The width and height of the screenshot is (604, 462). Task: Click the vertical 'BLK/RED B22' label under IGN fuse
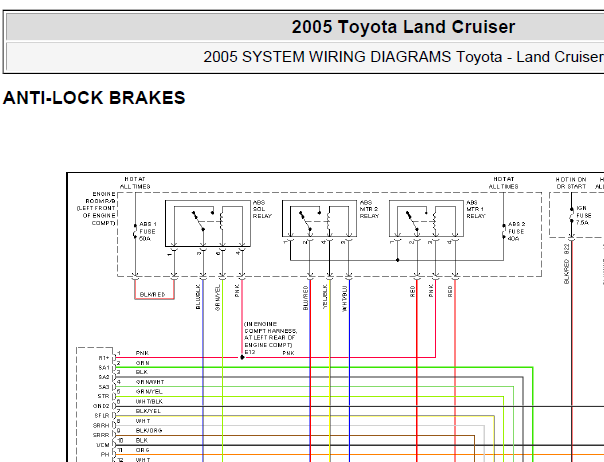pyautogui.click(x=567, y=264)
